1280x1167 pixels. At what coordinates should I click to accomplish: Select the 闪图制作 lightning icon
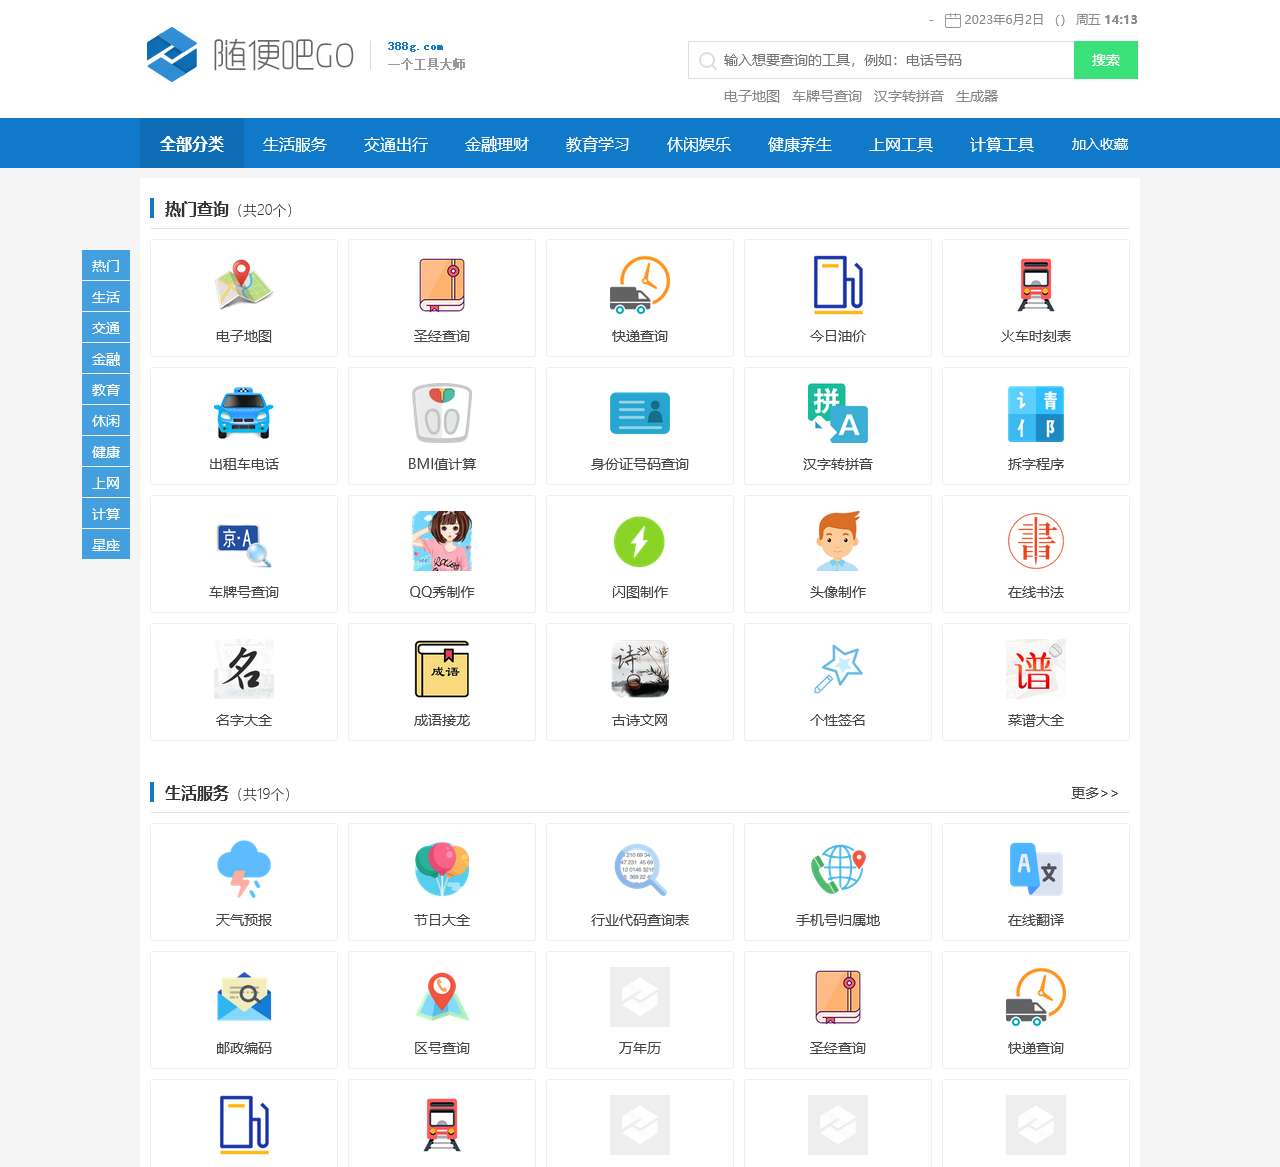640,541
